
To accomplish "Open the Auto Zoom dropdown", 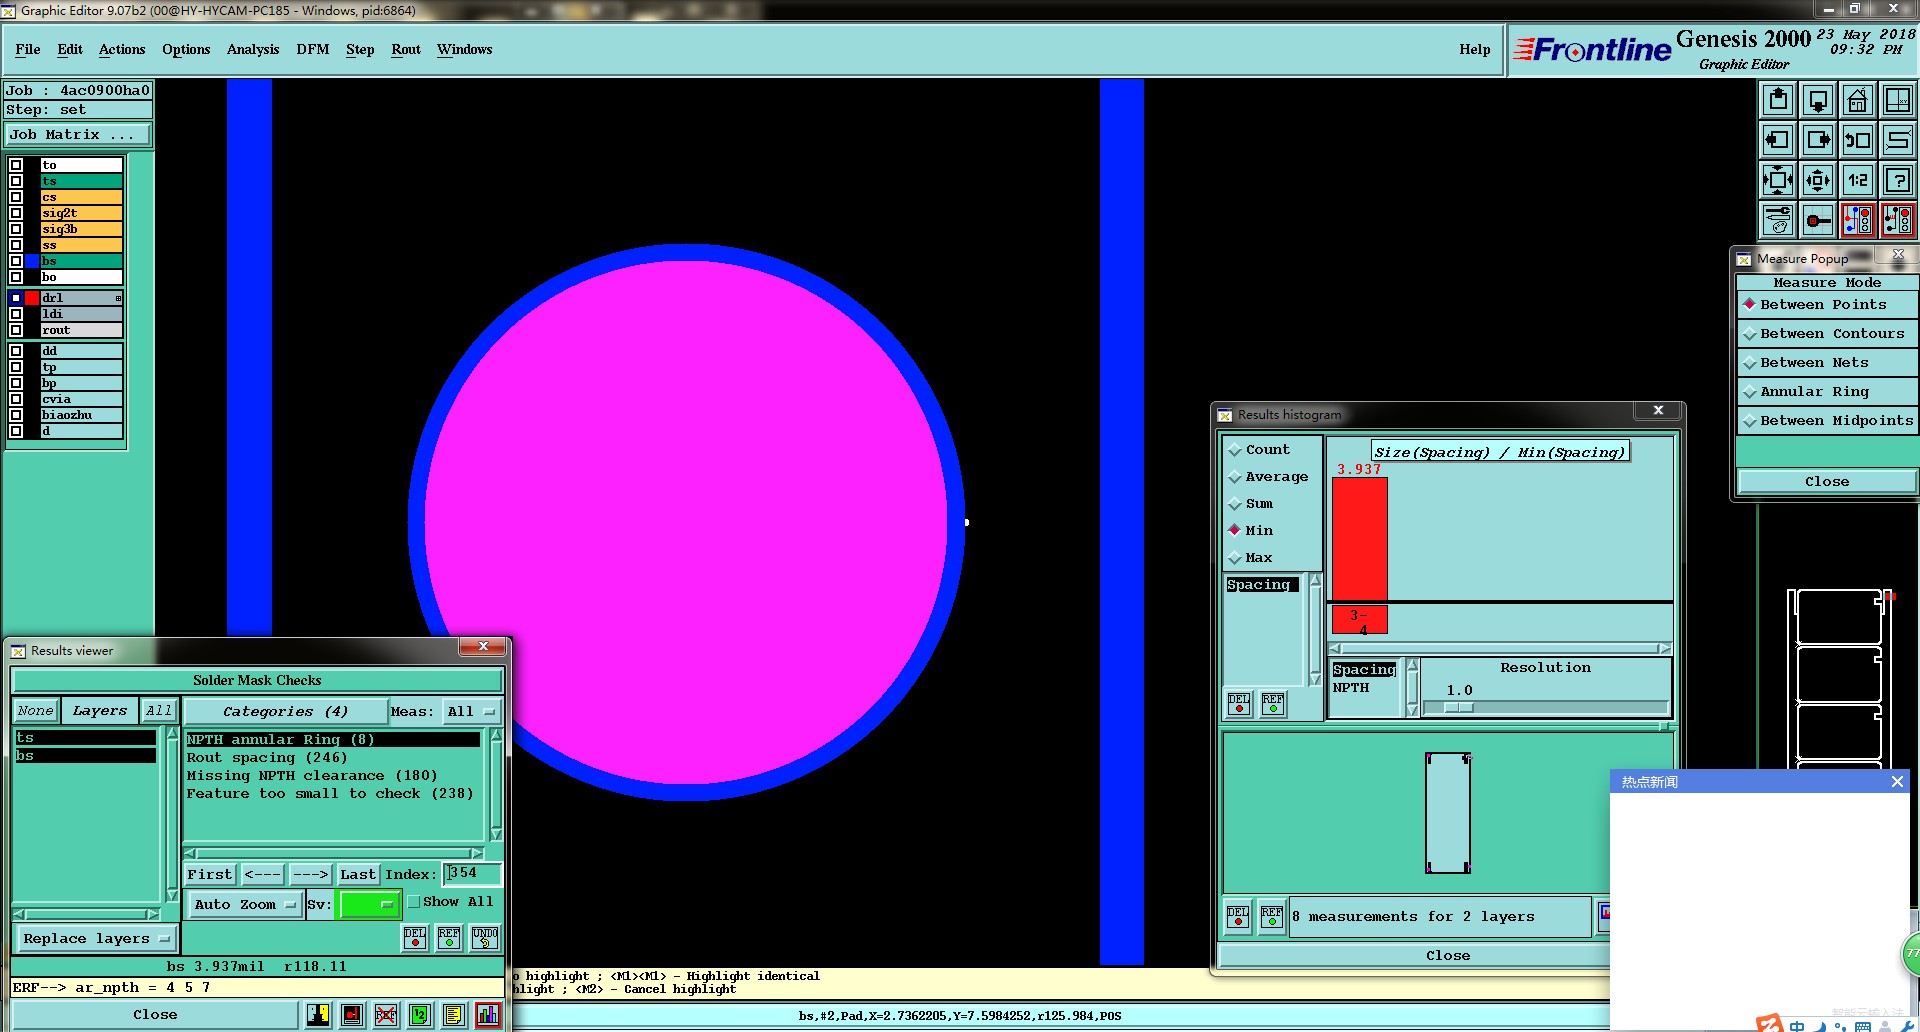I will 245,904.
